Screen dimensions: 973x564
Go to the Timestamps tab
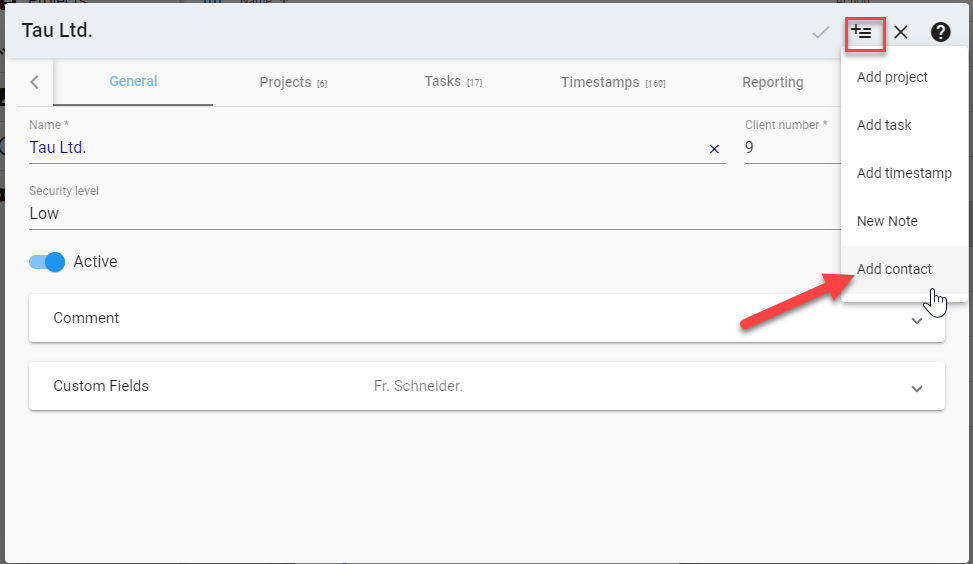612,82
